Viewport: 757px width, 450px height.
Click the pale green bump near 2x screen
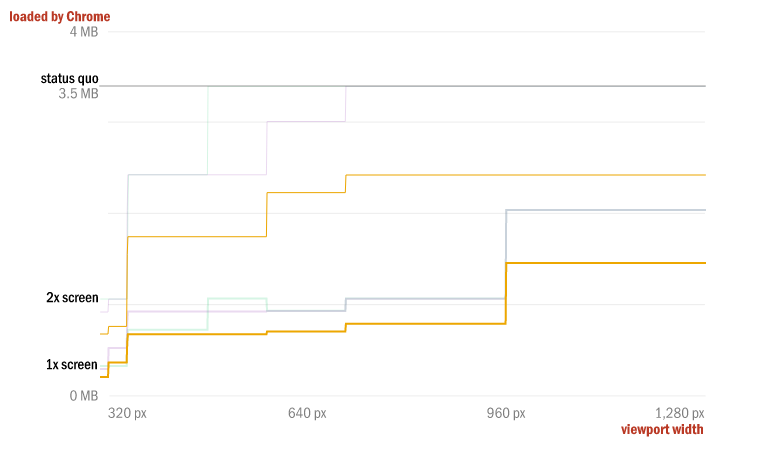[x=237, y=298]
